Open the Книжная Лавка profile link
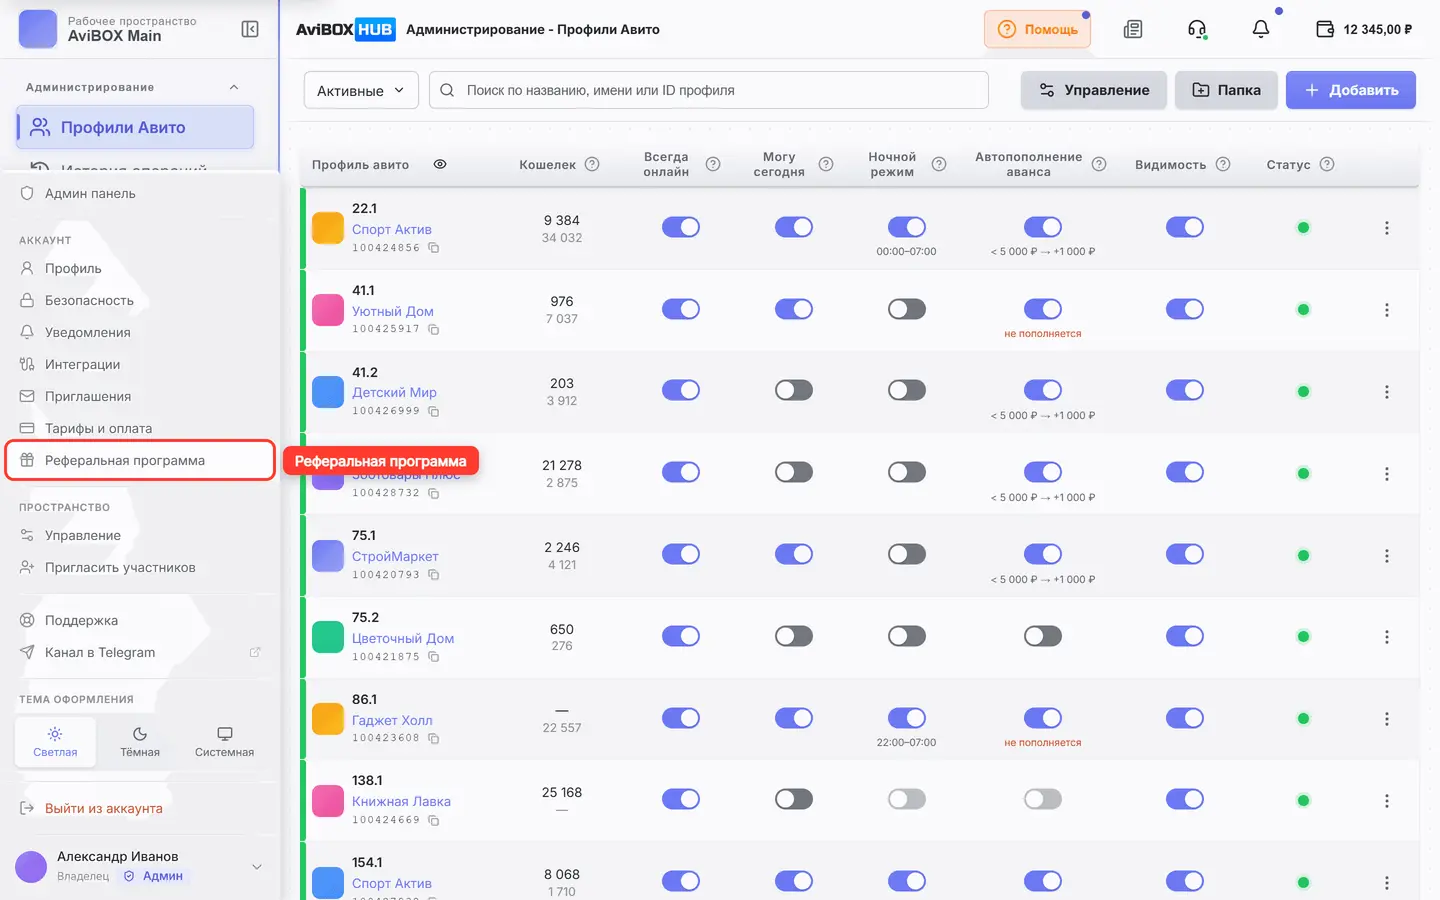 [401, 801]
